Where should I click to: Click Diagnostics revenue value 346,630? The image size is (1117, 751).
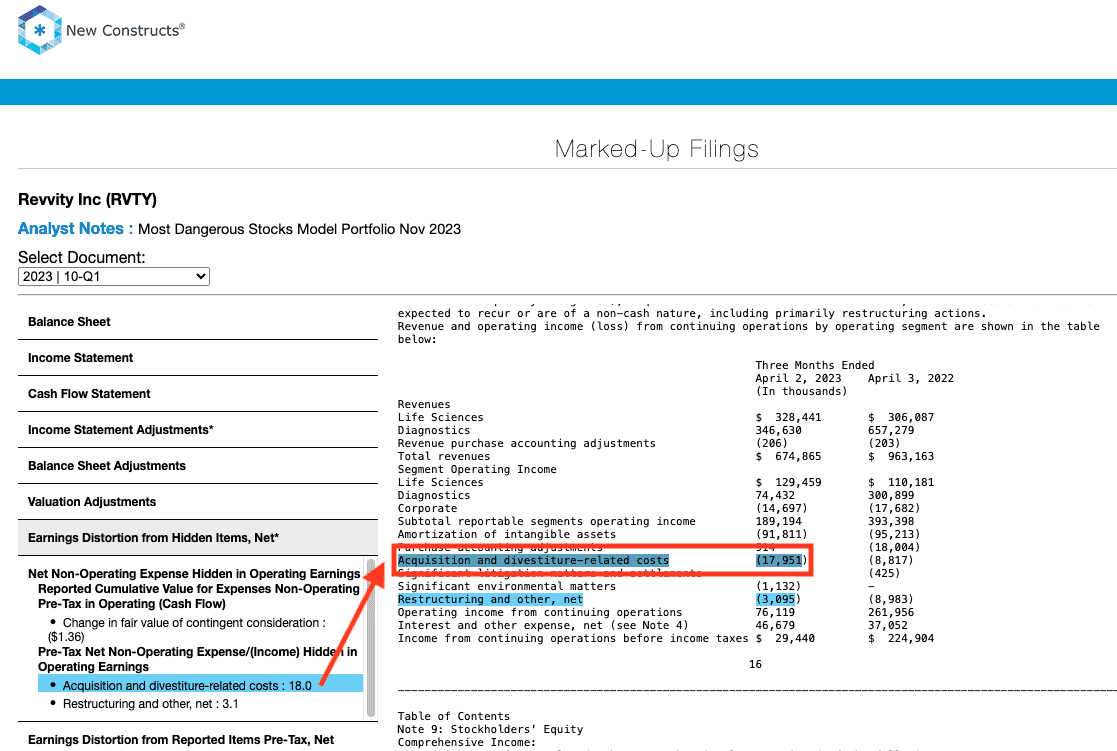(x=779, y=430)
